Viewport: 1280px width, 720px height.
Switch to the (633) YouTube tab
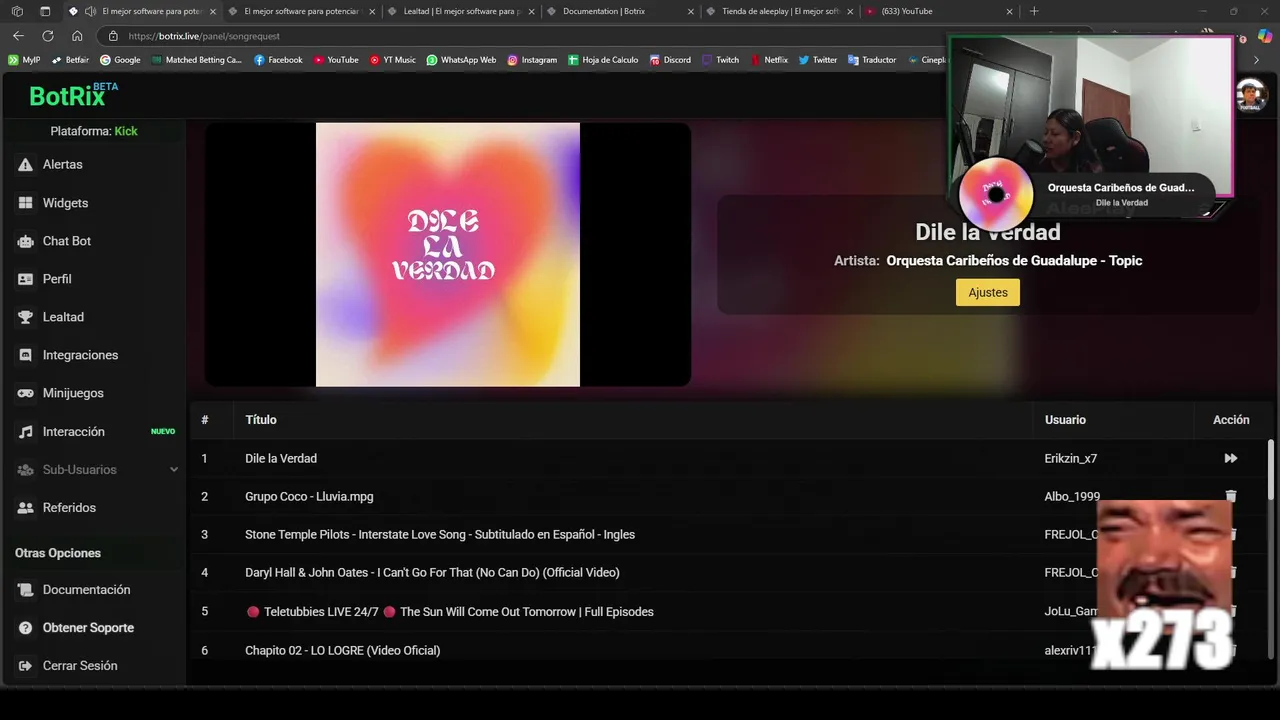click(938, 11)
